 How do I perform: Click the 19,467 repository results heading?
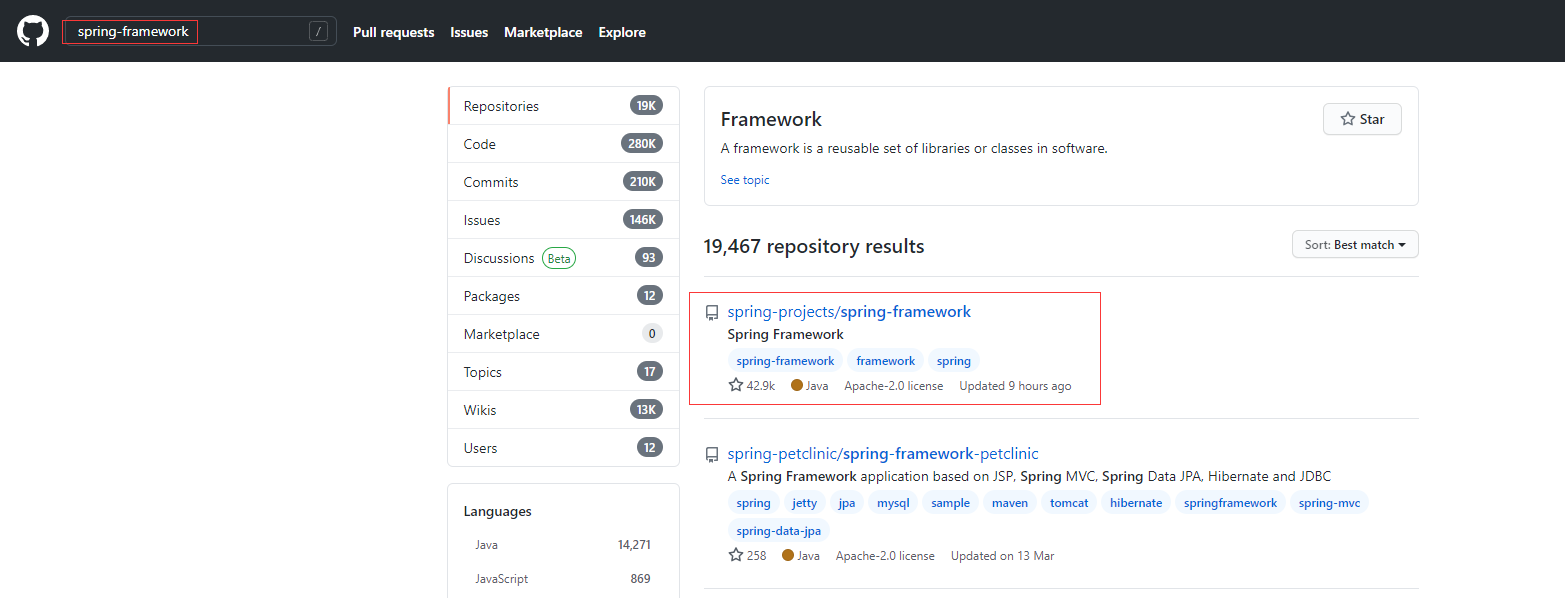[x=814, y=246]
